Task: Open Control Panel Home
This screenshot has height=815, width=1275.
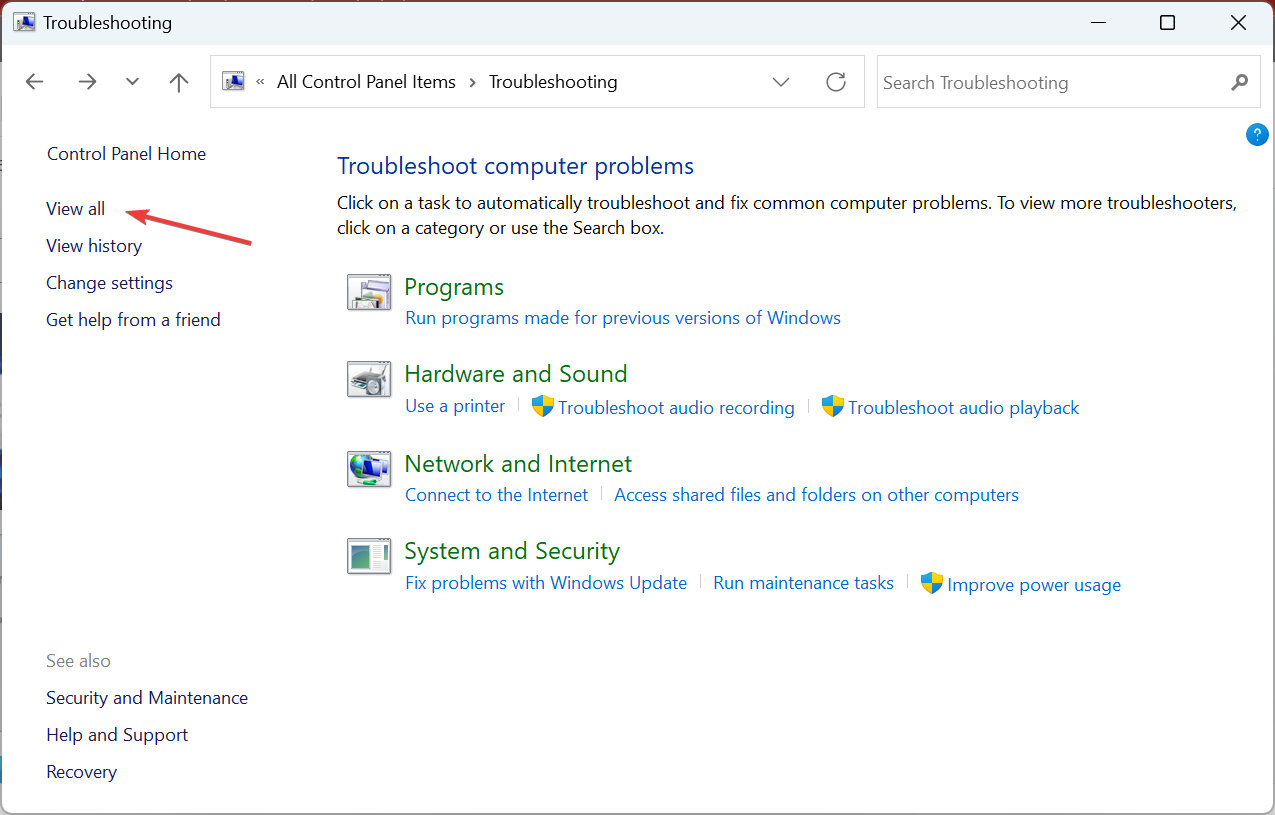Action: (126, 154)
